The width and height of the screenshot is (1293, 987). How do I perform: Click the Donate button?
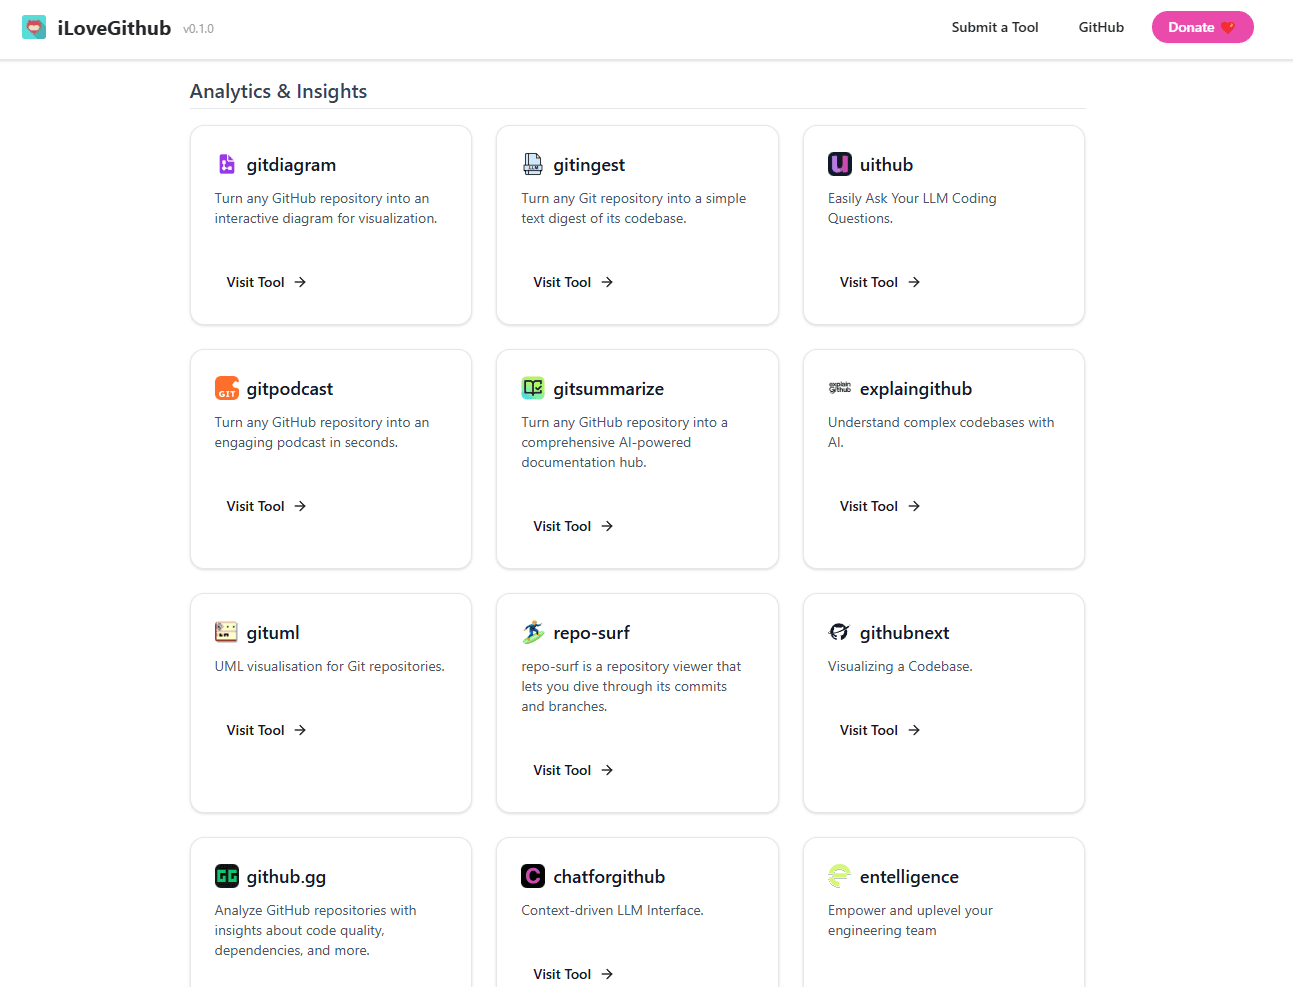coord(1202,27)
